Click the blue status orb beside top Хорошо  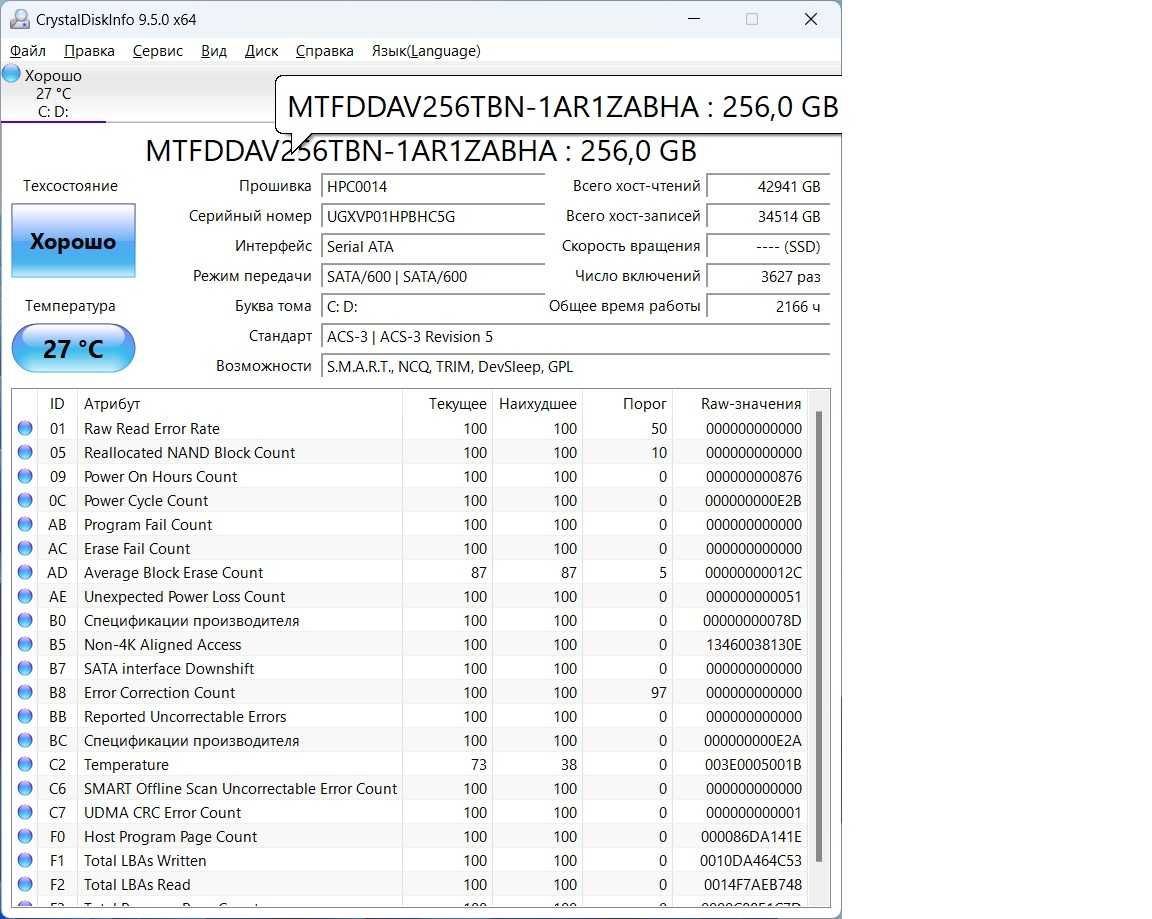click(x=12, y=73)
